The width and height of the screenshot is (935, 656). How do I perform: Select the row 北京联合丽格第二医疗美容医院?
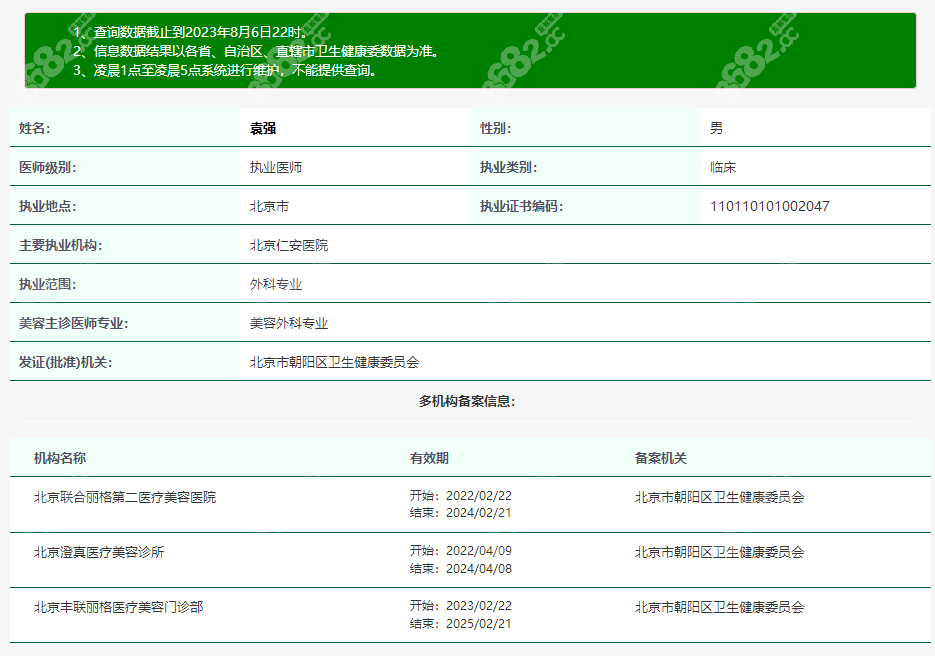[x=470, y=505]
